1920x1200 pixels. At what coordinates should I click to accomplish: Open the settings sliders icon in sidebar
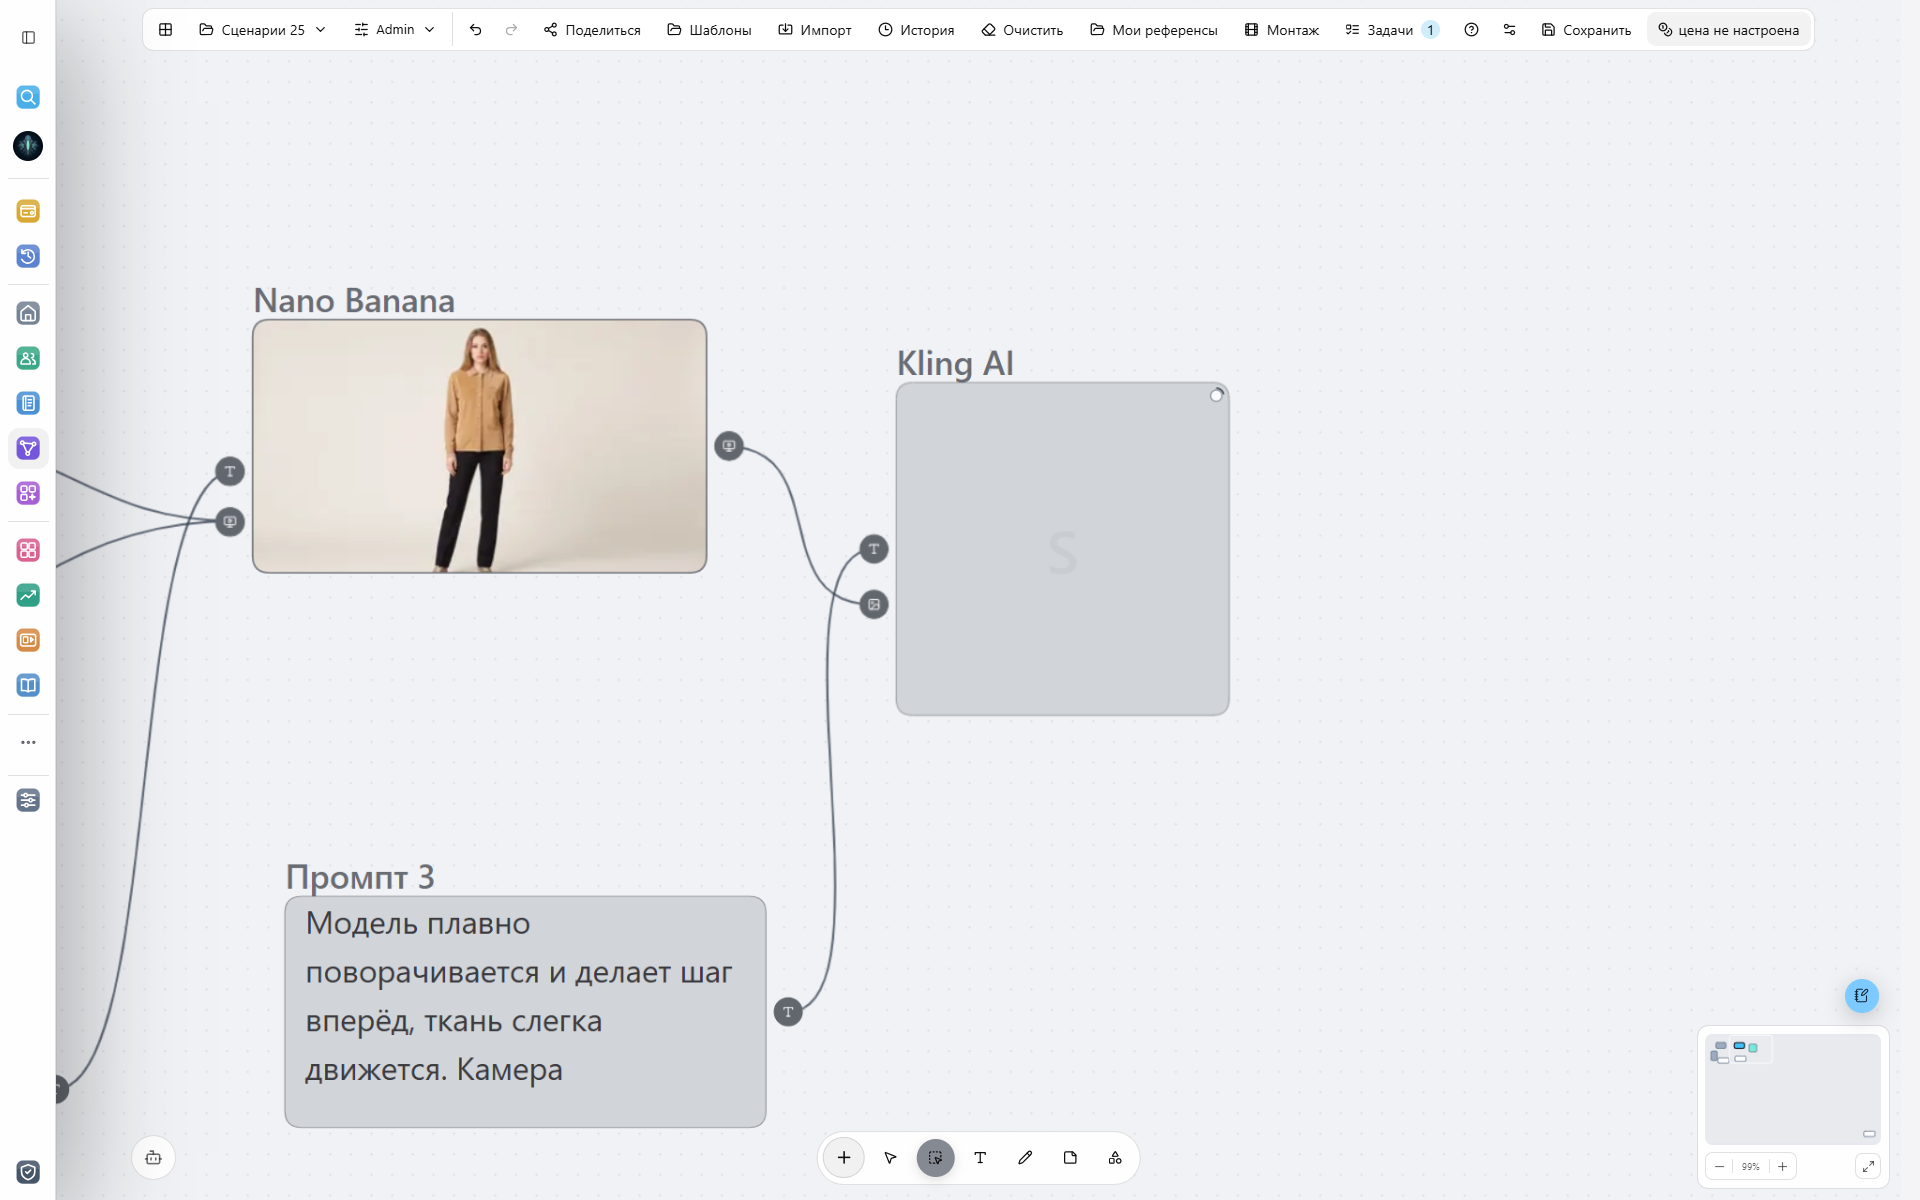pos(28,800)
